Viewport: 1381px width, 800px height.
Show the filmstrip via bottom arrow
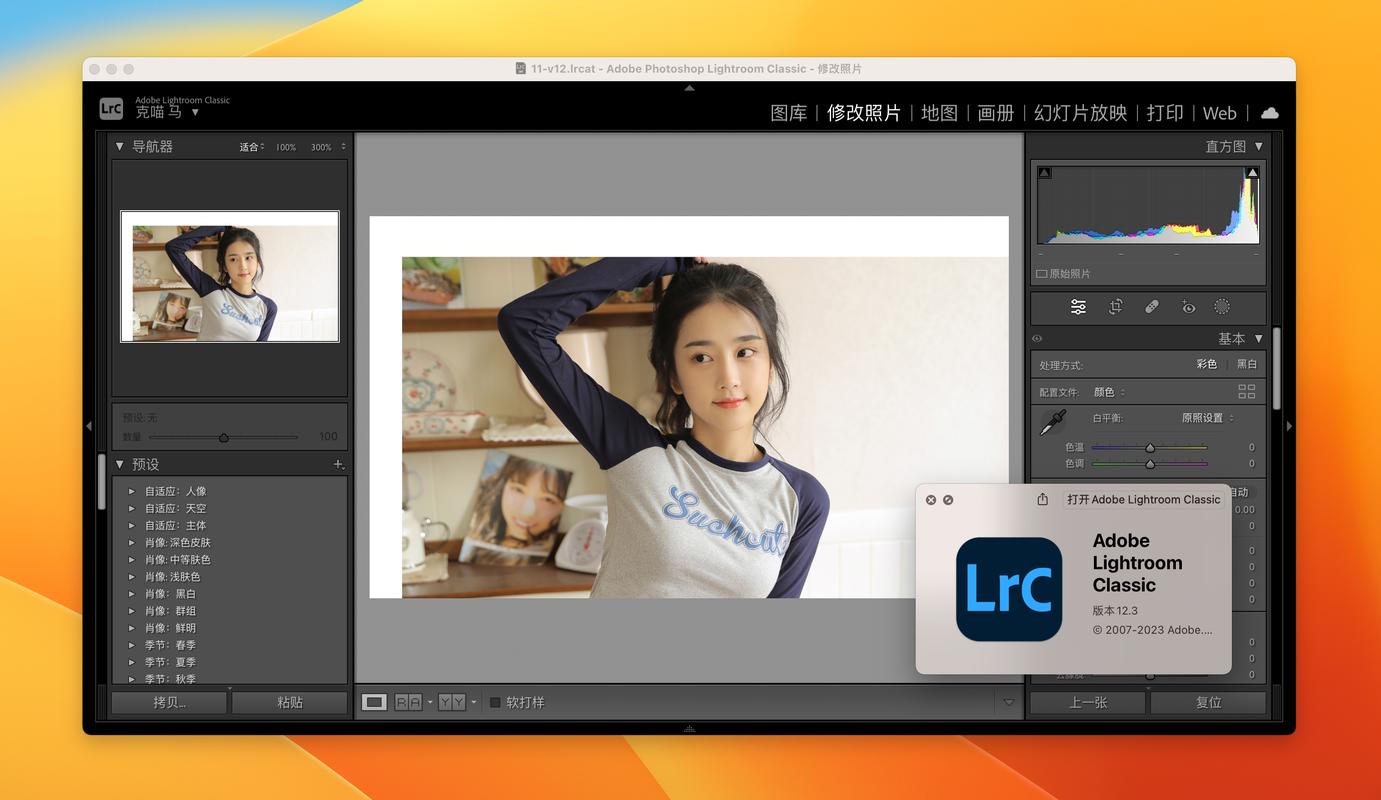pyautogui.click(x=689, y=728)
